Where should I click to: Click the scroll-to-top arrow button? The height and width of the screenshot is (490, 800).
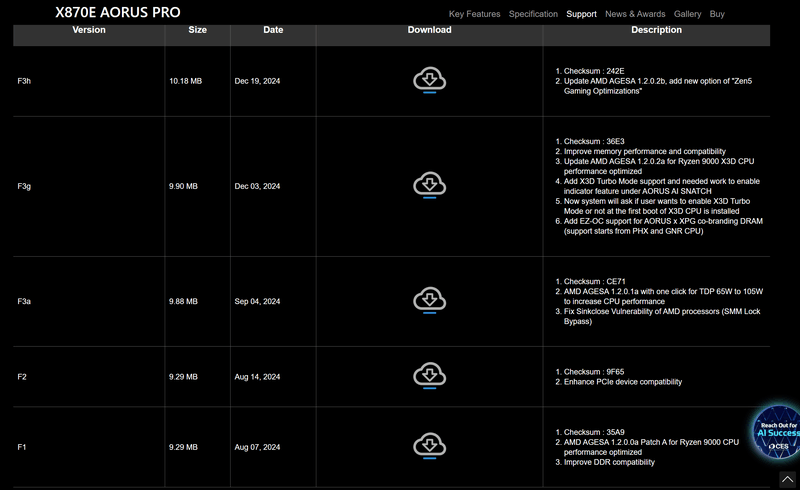tap(788, 479)
